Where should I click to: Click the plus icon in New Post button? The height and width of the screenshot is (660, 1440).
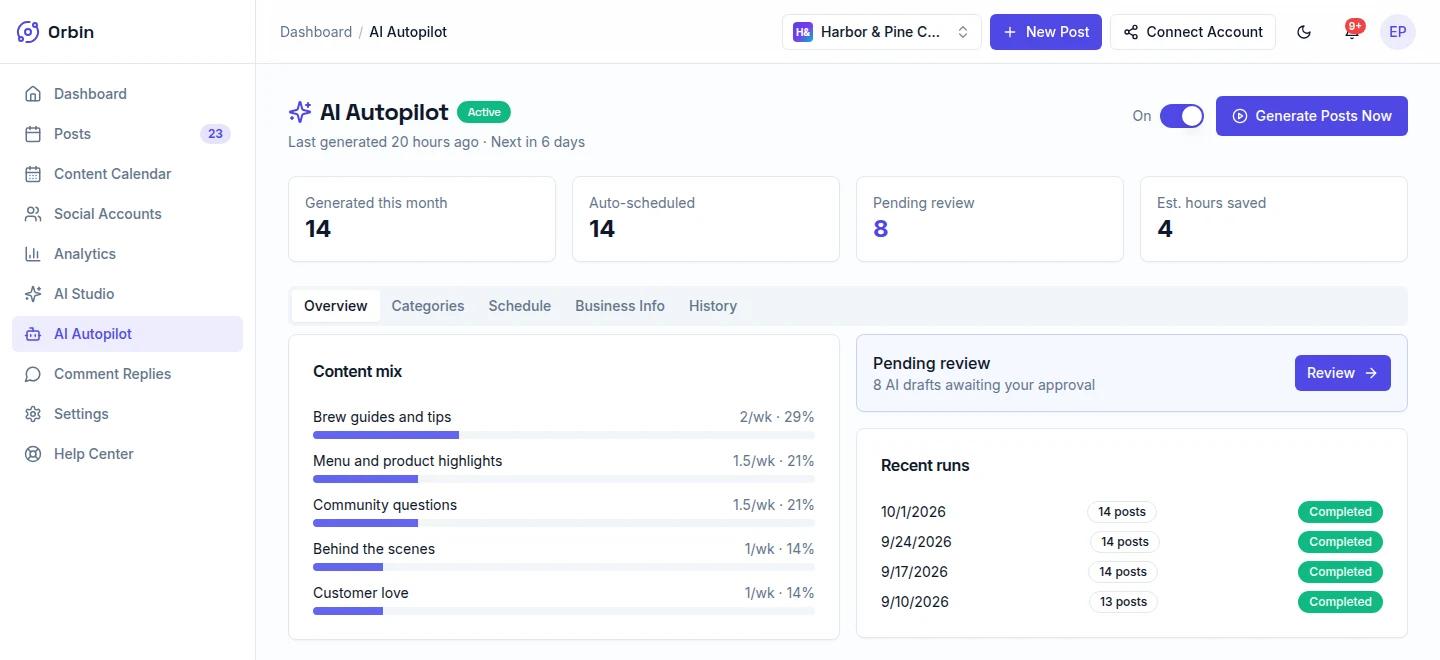[x=1010, y=32]
